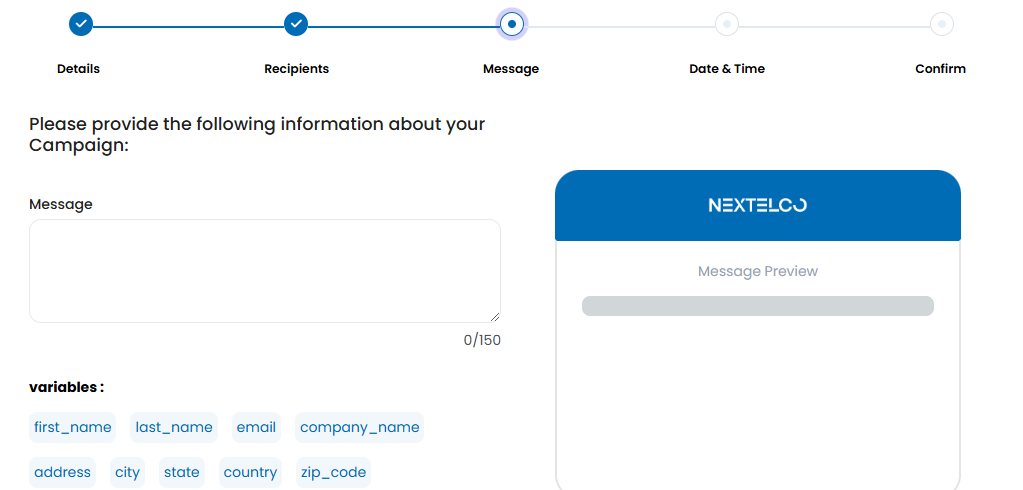The height and width of the screenshot is (490, 1023).
Task: Go to the Recipients step label
Action: click(296, 69)
